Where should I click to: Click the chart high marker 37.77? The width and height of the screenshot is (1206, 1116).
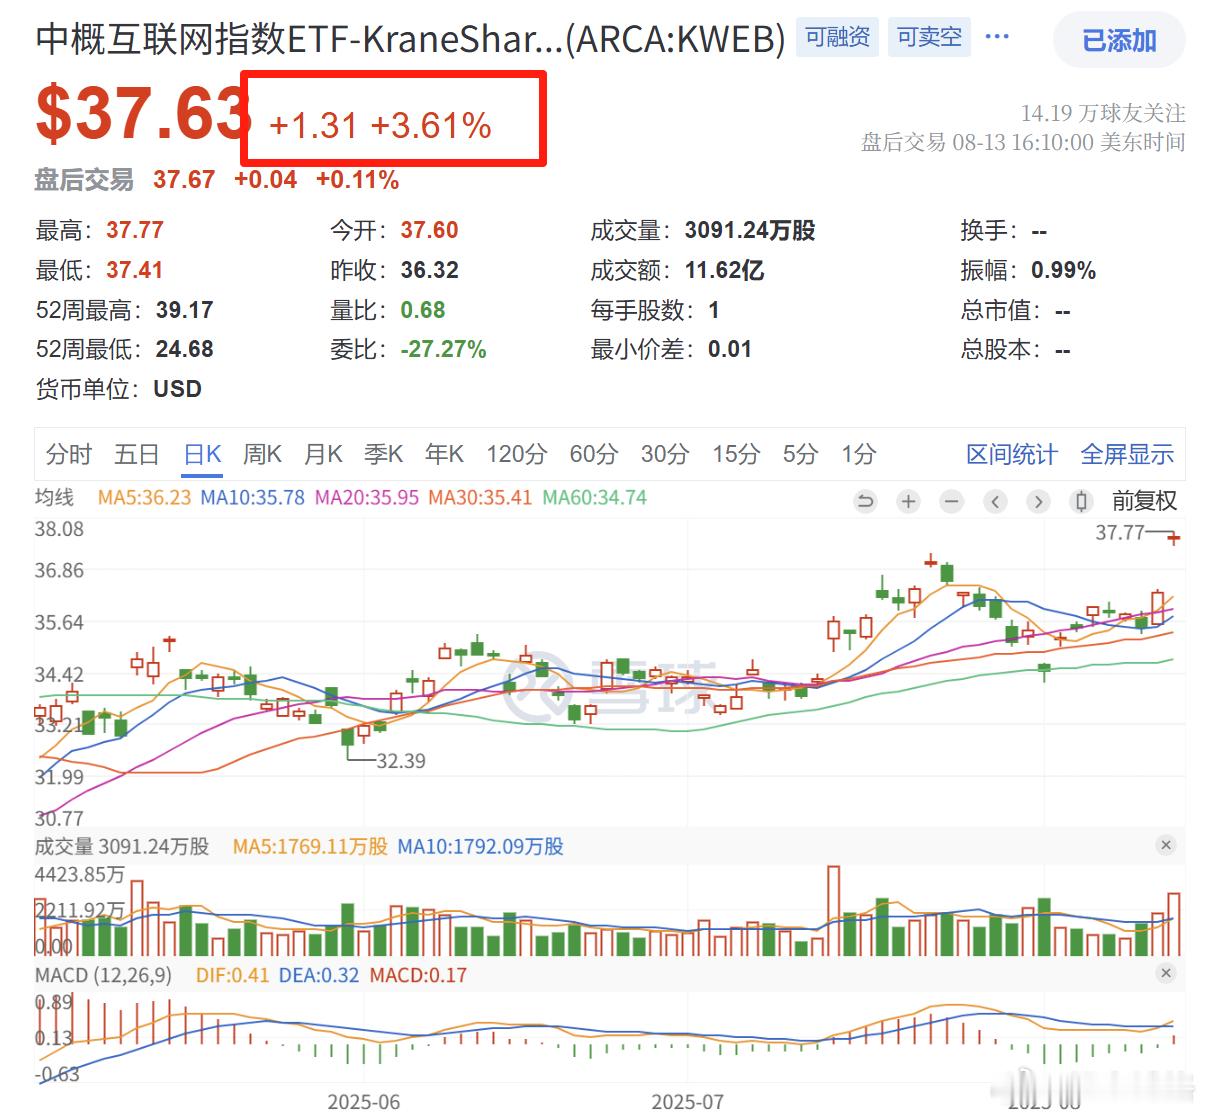point(1120,532)
